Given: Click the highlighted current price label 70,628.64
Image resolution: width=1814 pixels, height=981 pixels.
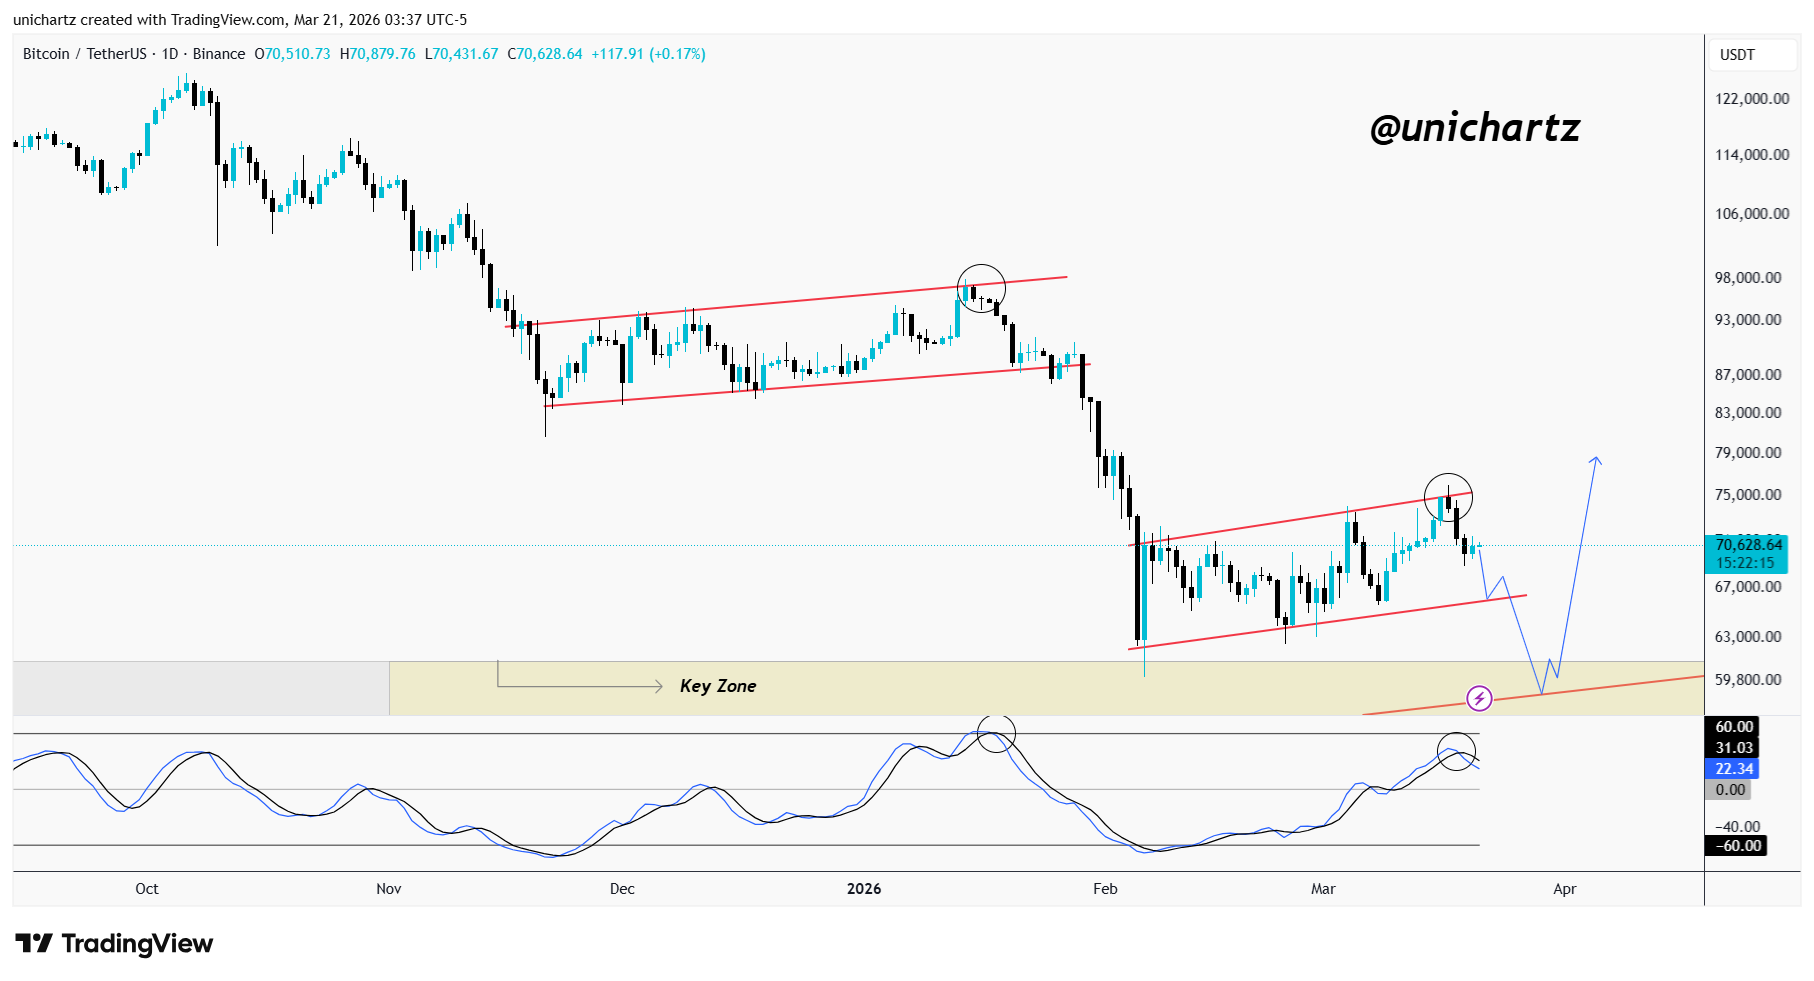Looking at the screenshot, I should (x=1751, y=545).
